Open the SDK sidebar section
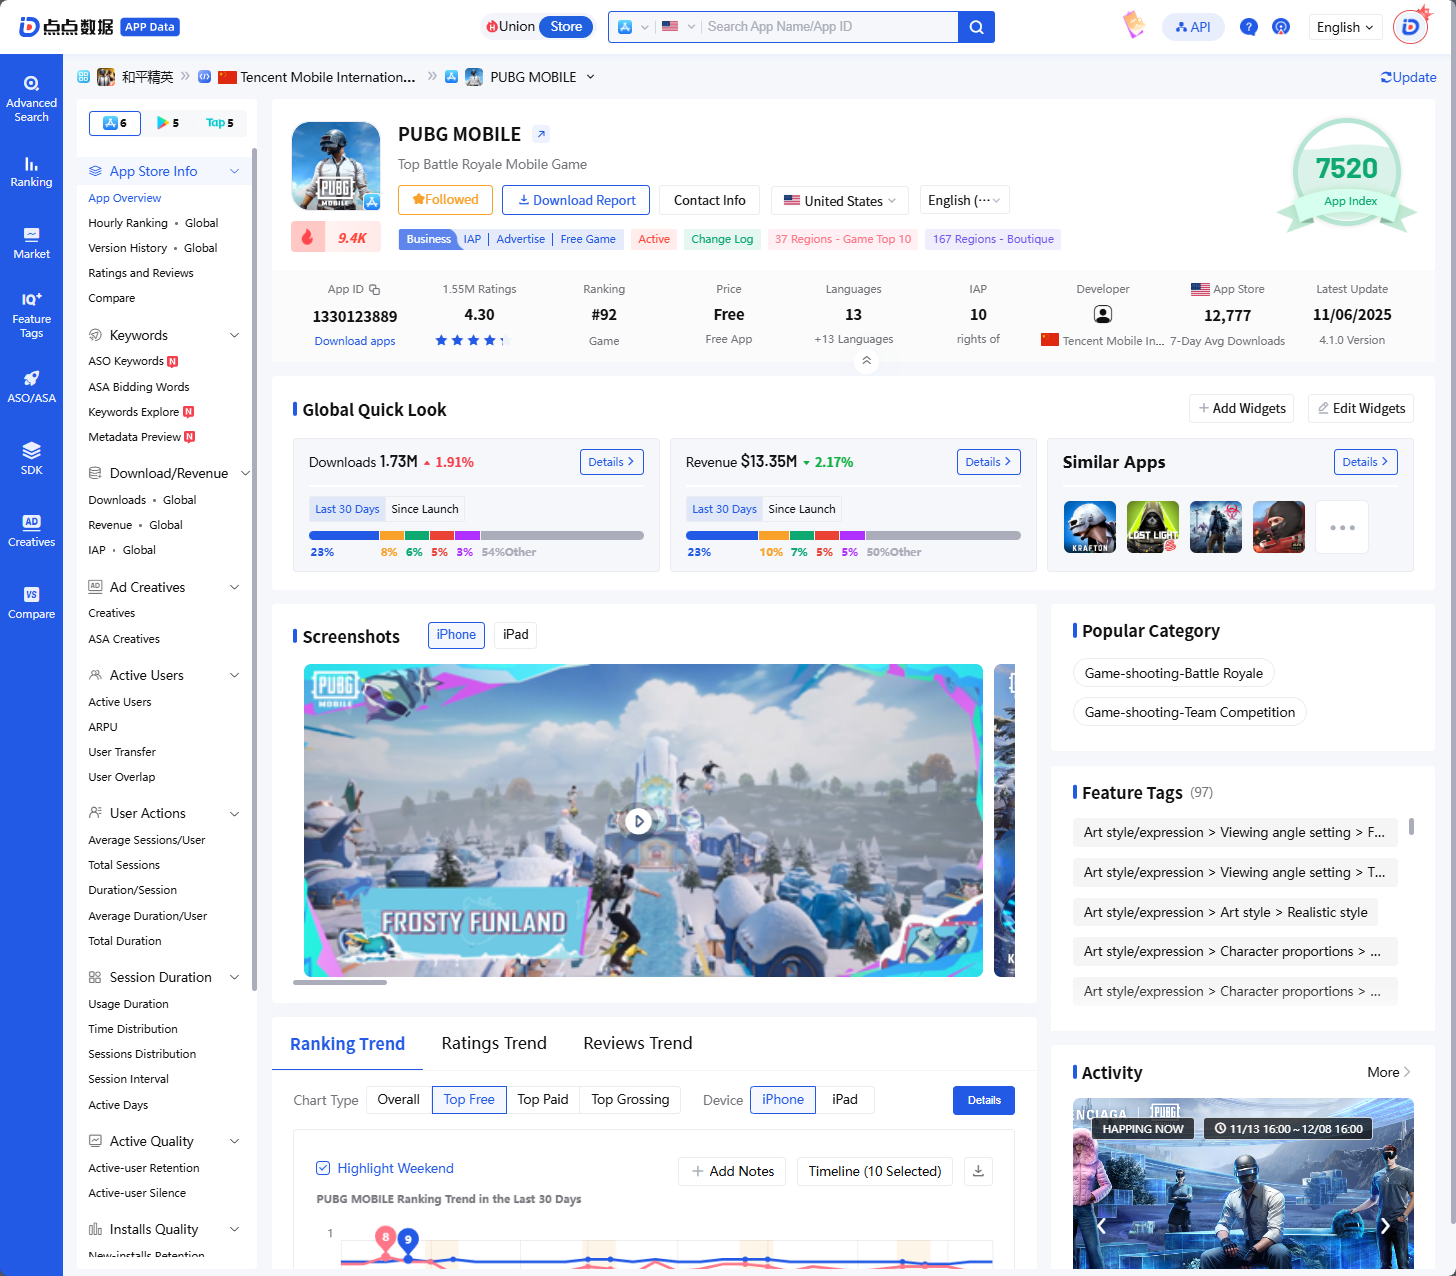 pyautogui.click(x=31, y=459)
